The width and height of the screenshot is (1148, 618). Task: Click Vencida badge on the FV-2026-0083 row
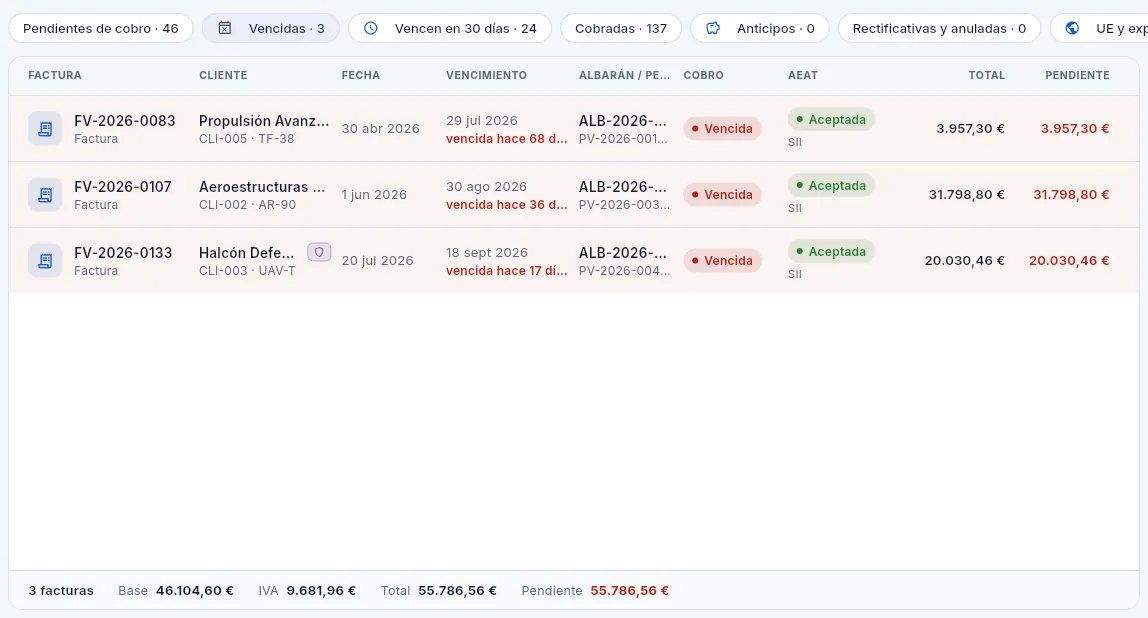[x=722, y=129]
